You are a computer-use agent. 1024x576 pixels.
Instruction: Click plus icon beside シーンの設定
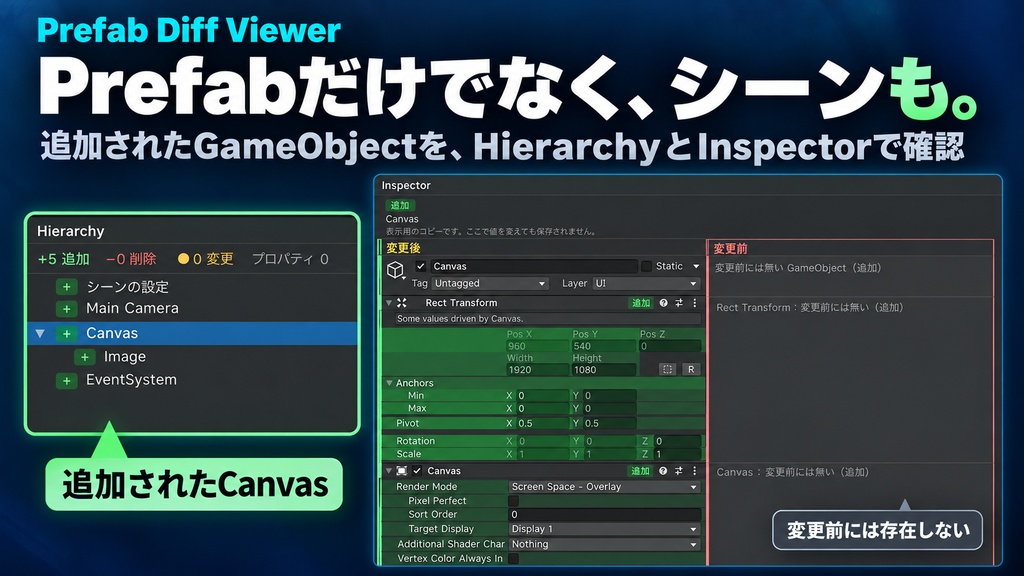[67, 287]
